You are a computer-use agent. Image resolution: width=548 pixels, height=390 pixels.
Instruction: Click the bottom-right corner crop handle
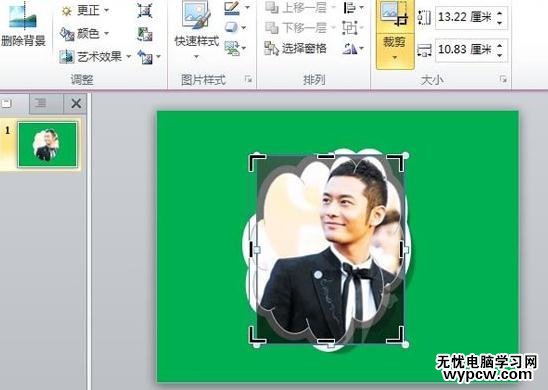pos(396,335)
